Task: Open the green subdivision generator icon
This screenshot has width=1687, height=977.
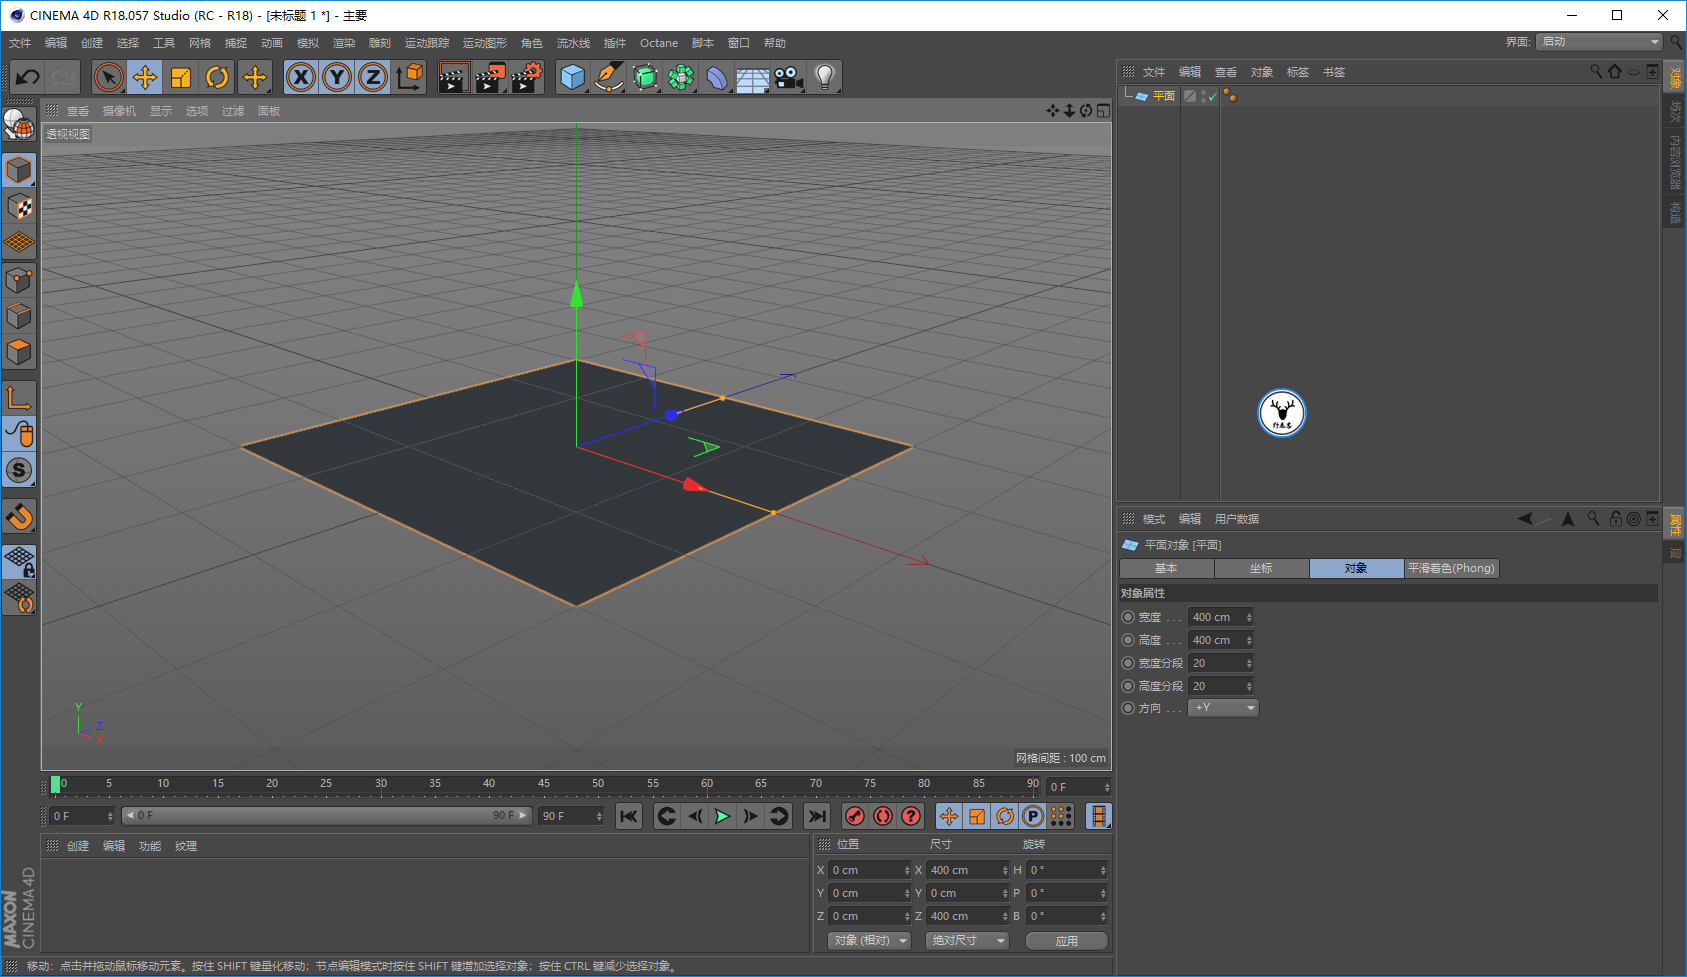Action: click(645, 77)
